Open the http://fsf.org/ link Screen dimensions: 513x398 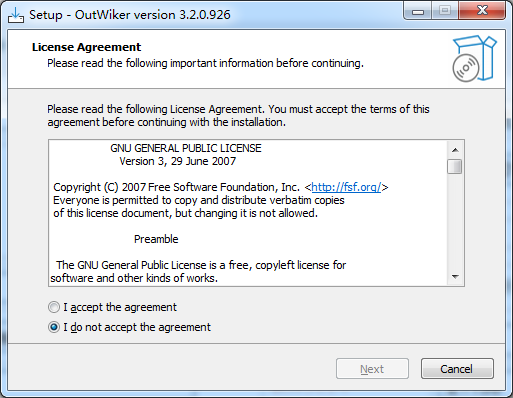pyautogui.click(x=346, y=187)
